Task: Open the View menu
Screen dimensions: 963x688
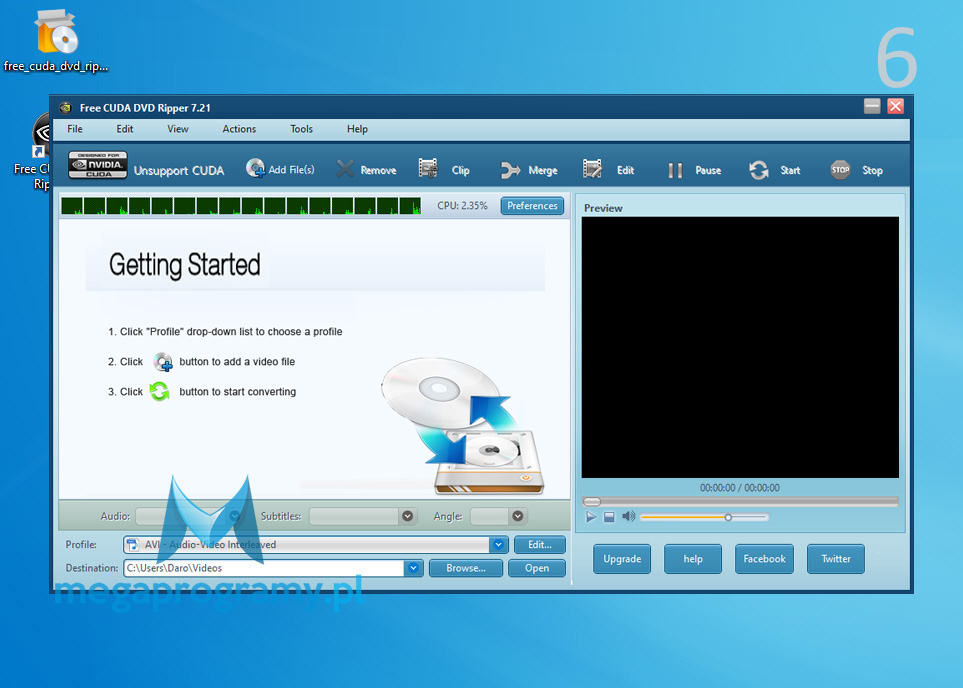Action: 178,129
